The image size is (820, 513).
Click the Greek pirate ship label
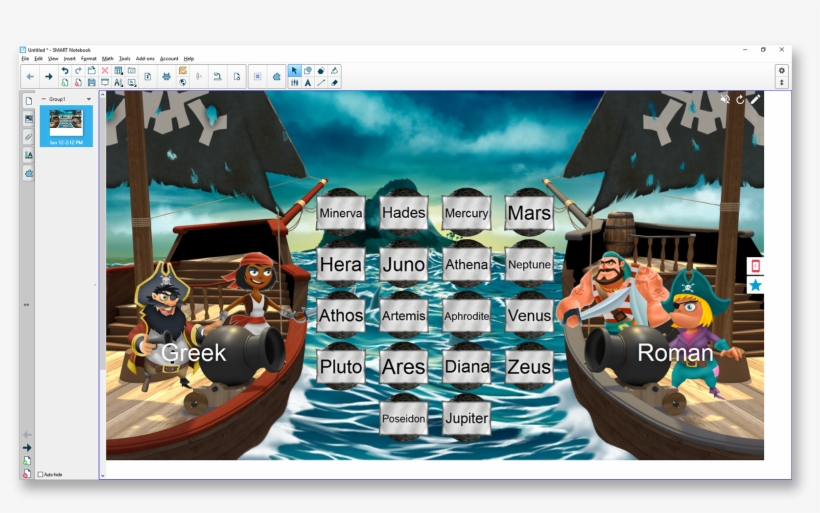point(193,352)
